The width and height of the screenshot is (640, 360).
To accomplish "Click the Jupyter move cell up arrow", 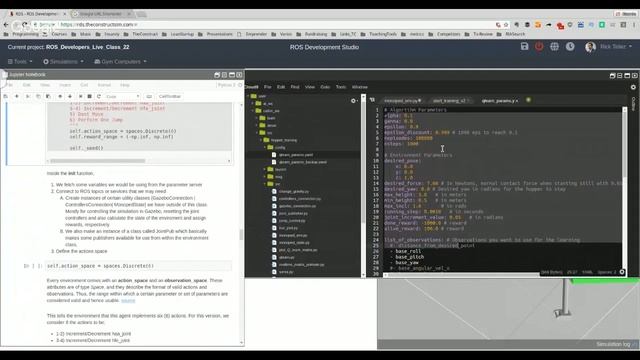I will coord(60,96).
